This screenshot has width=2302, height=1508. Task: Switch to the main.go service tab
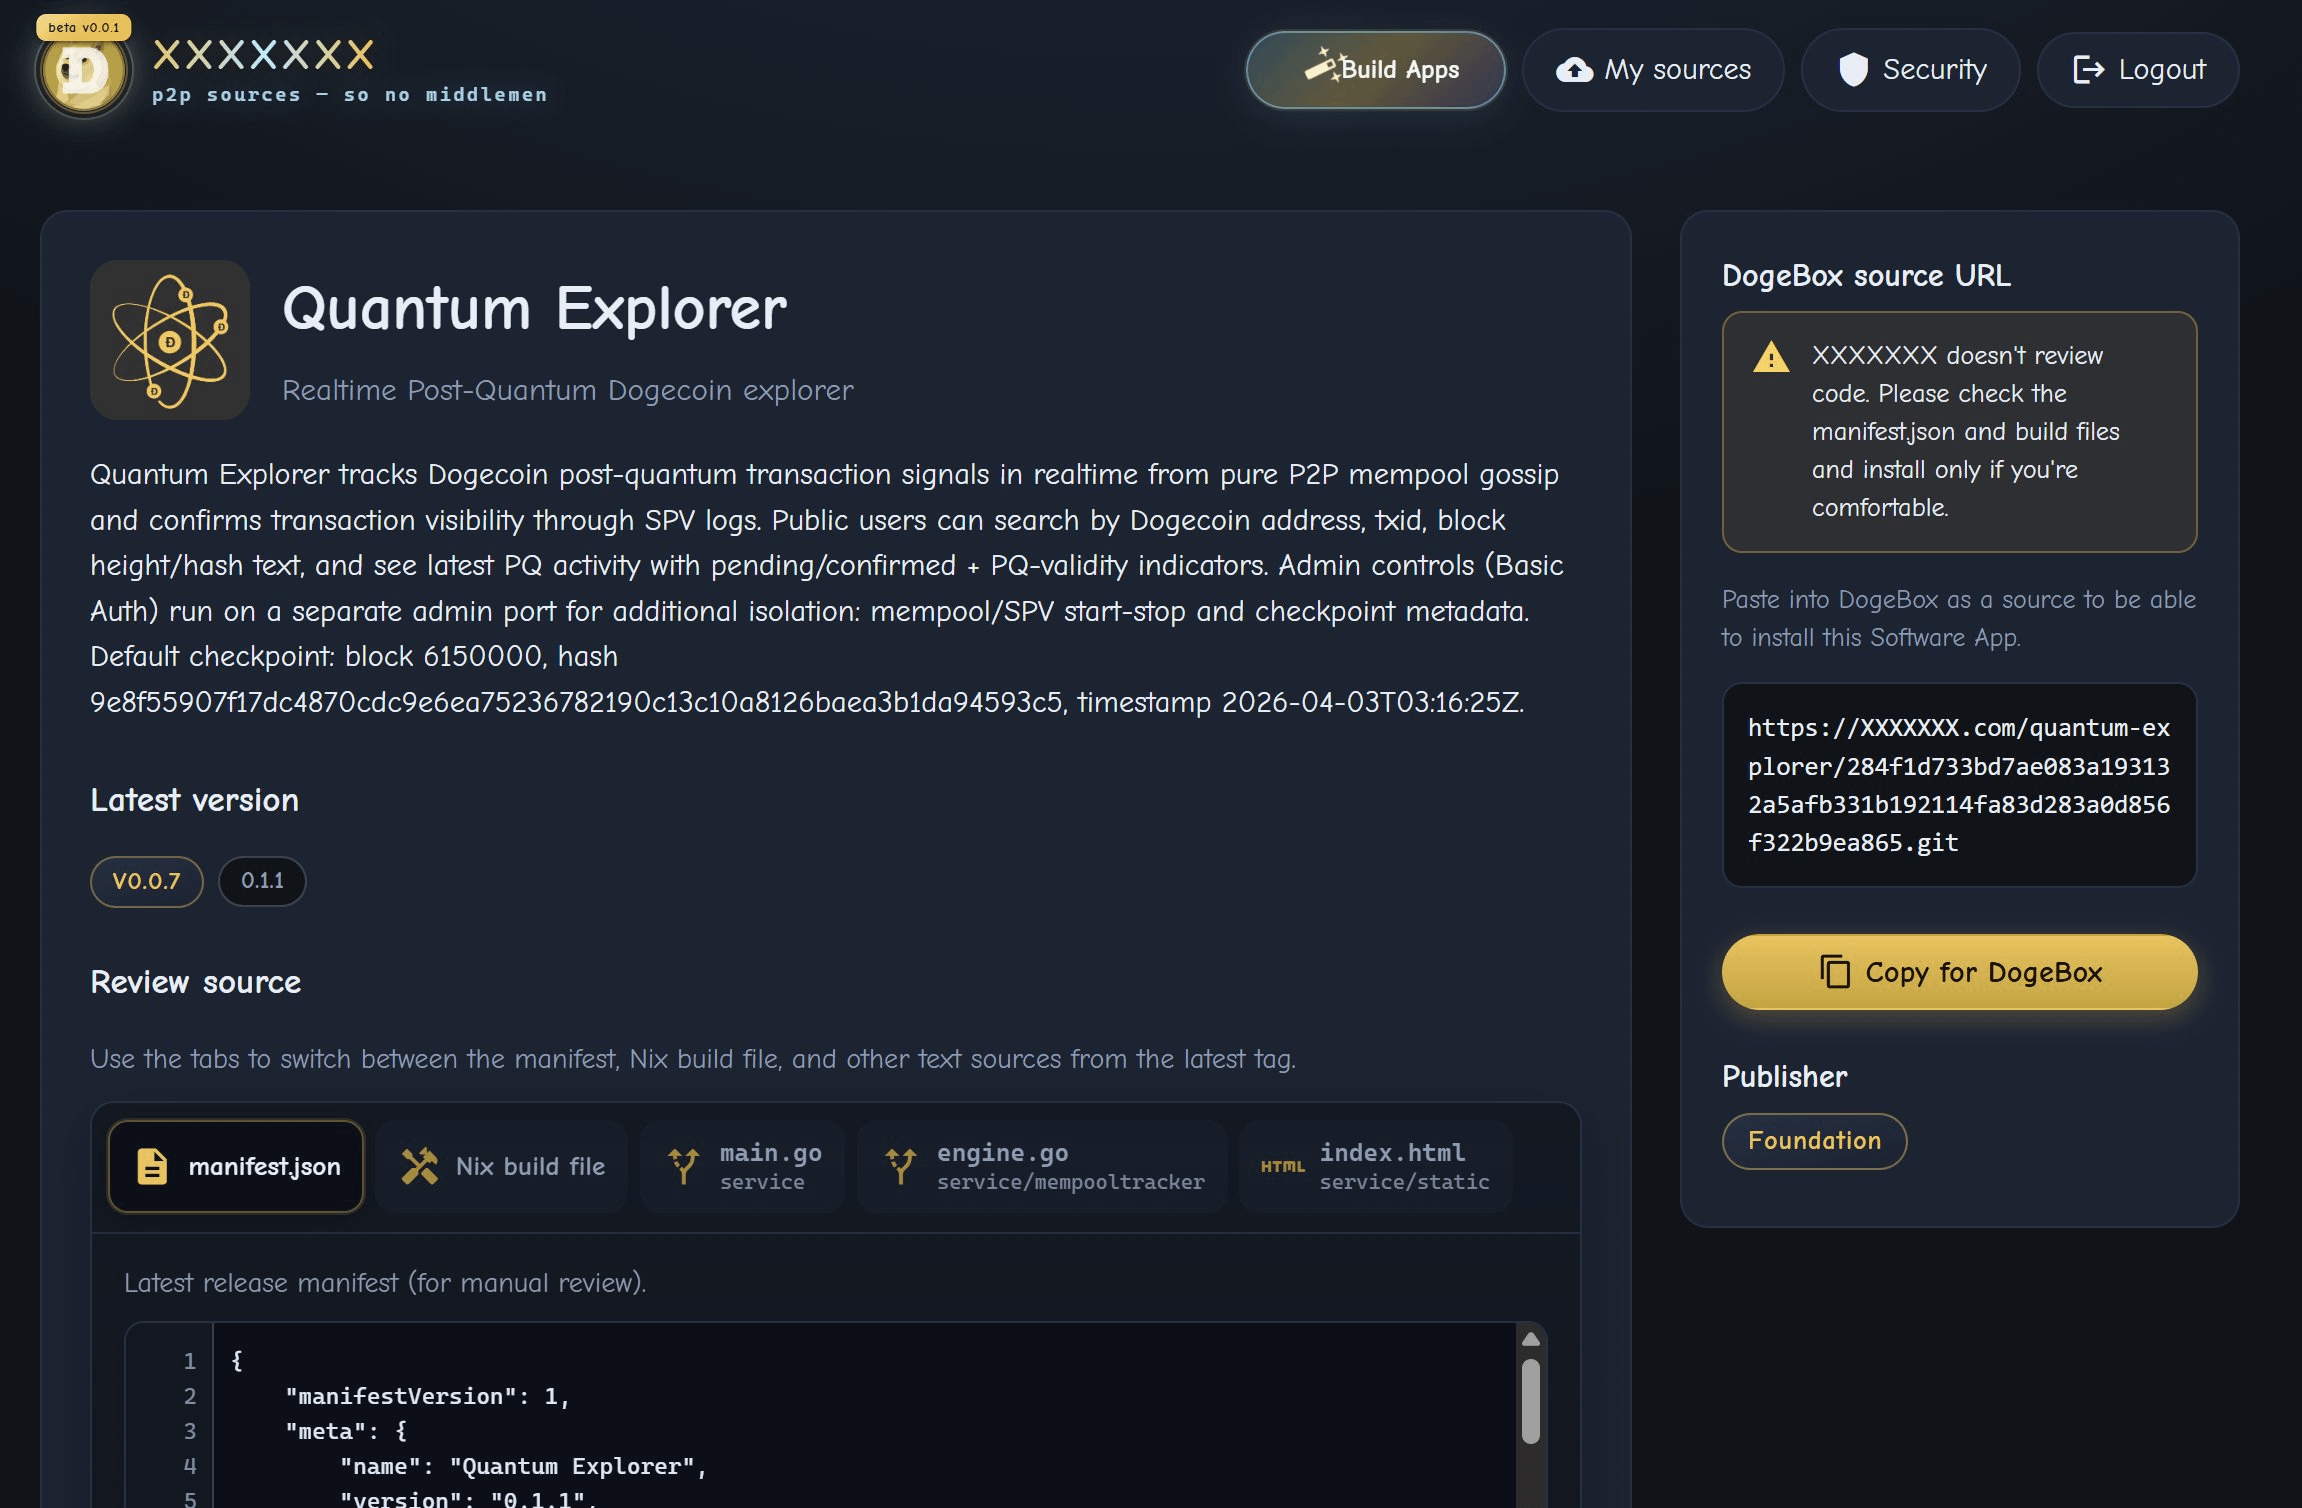[x=743, y=1166]
